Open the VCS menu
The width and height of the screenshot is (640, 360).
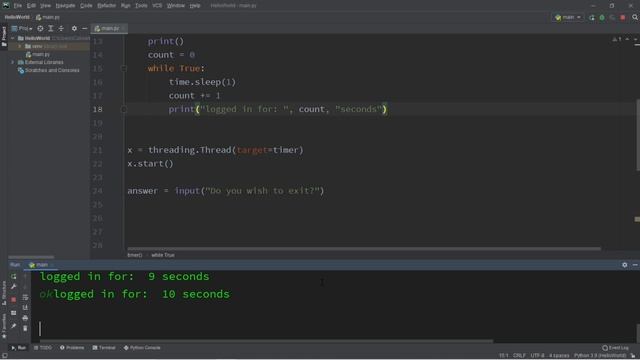pyautogui.click(x=157, y=6)
